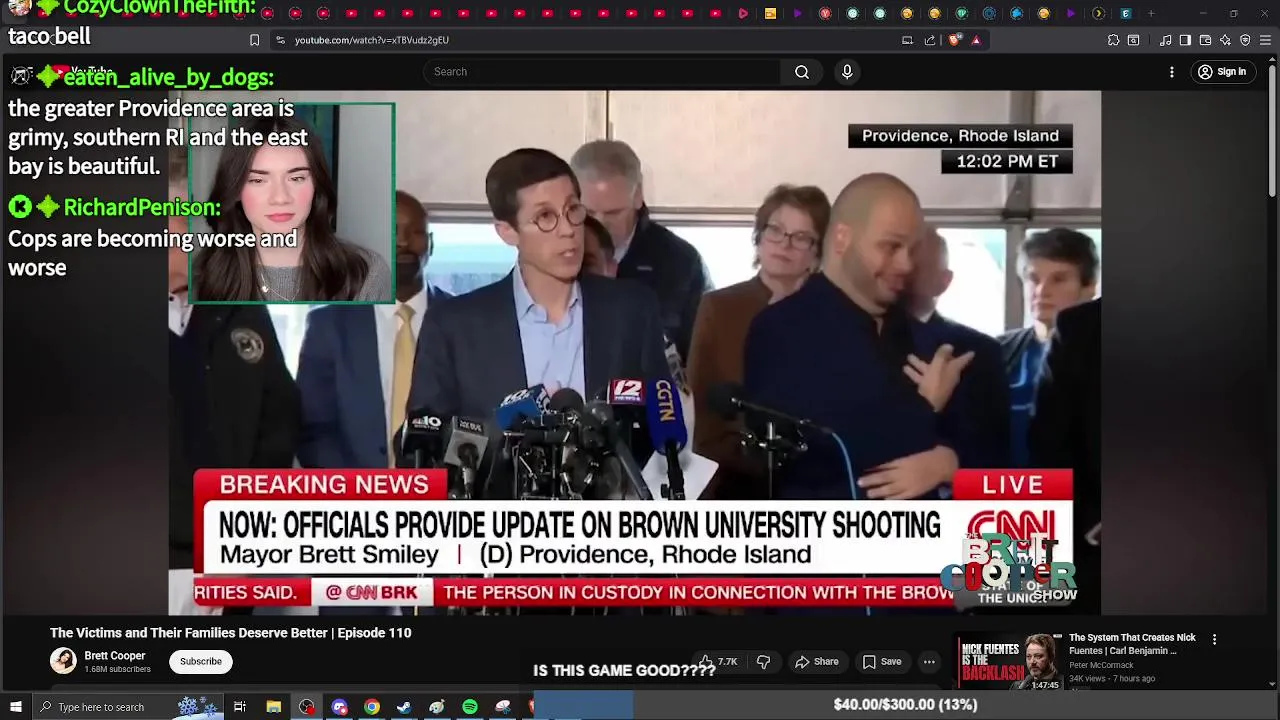Image resolution: width=1280 pixels, height=720 pixels.
Task: Open Google Chrome from the taskbar
Action: pos(372,707)
